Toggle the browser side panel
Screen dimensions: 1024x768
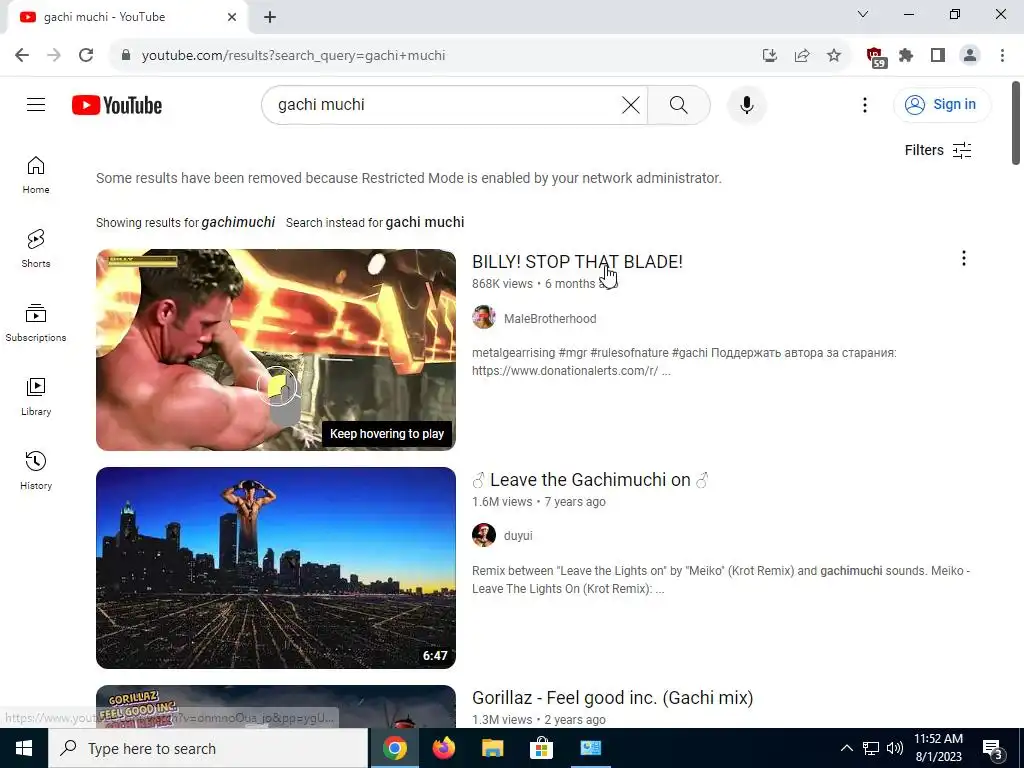(938, 56)
